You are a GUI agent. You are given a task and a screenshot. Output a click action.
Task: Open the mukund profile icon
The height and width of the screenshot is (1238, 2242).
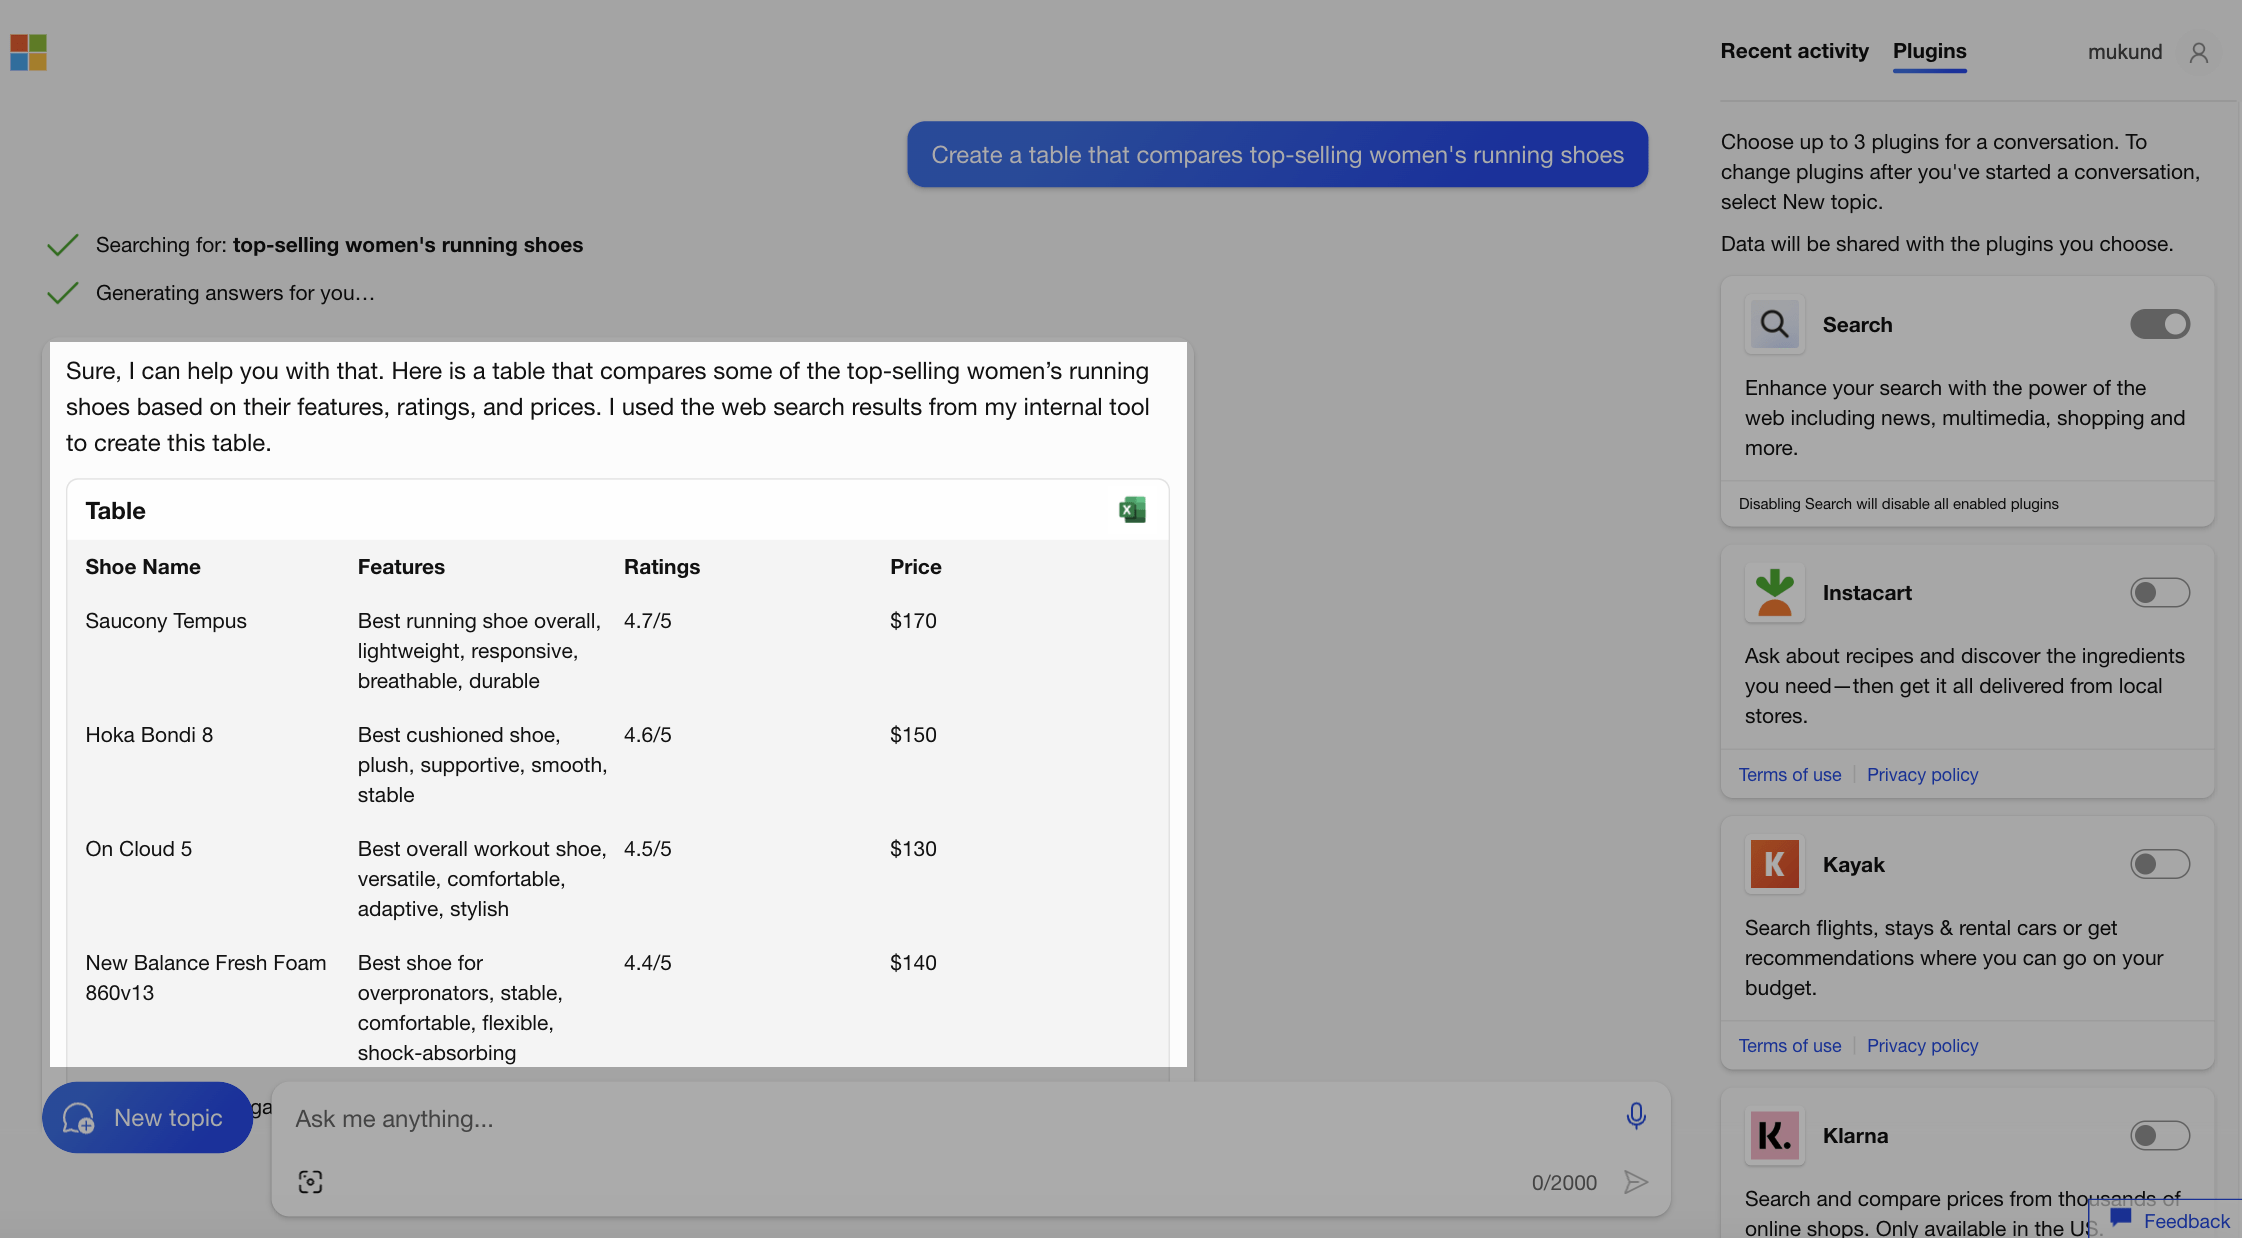[x=2198, y=52]
